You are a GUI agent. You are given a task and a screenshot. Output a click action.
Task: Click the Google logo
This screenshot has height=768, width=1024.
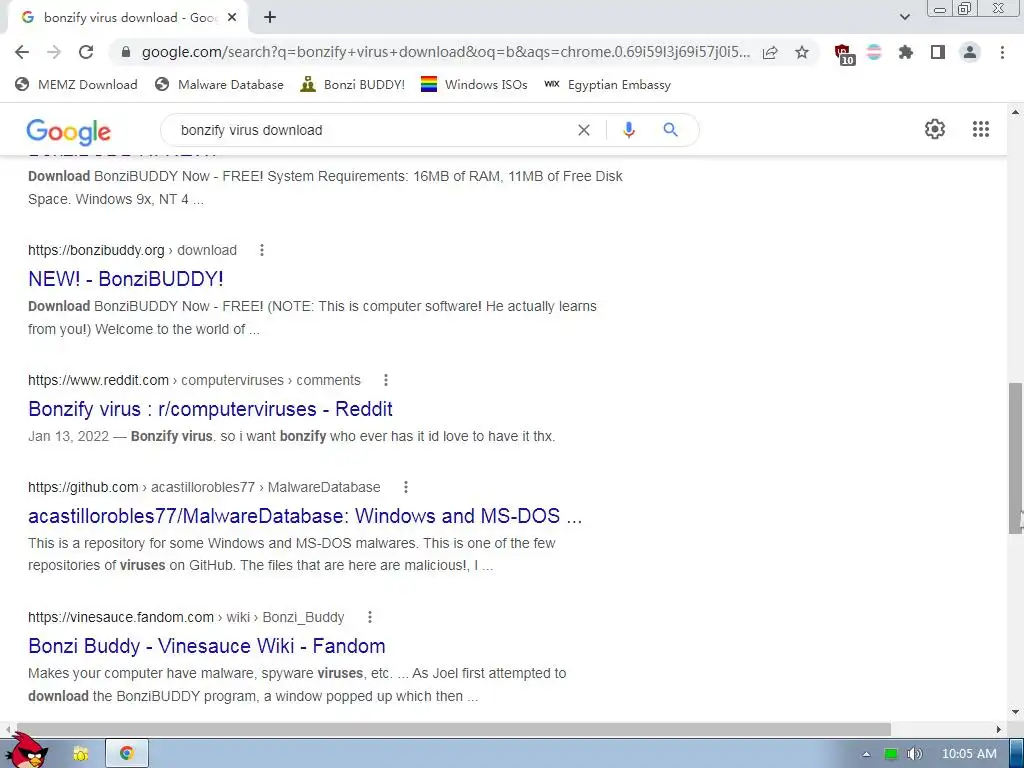click(x=69, y=131)
